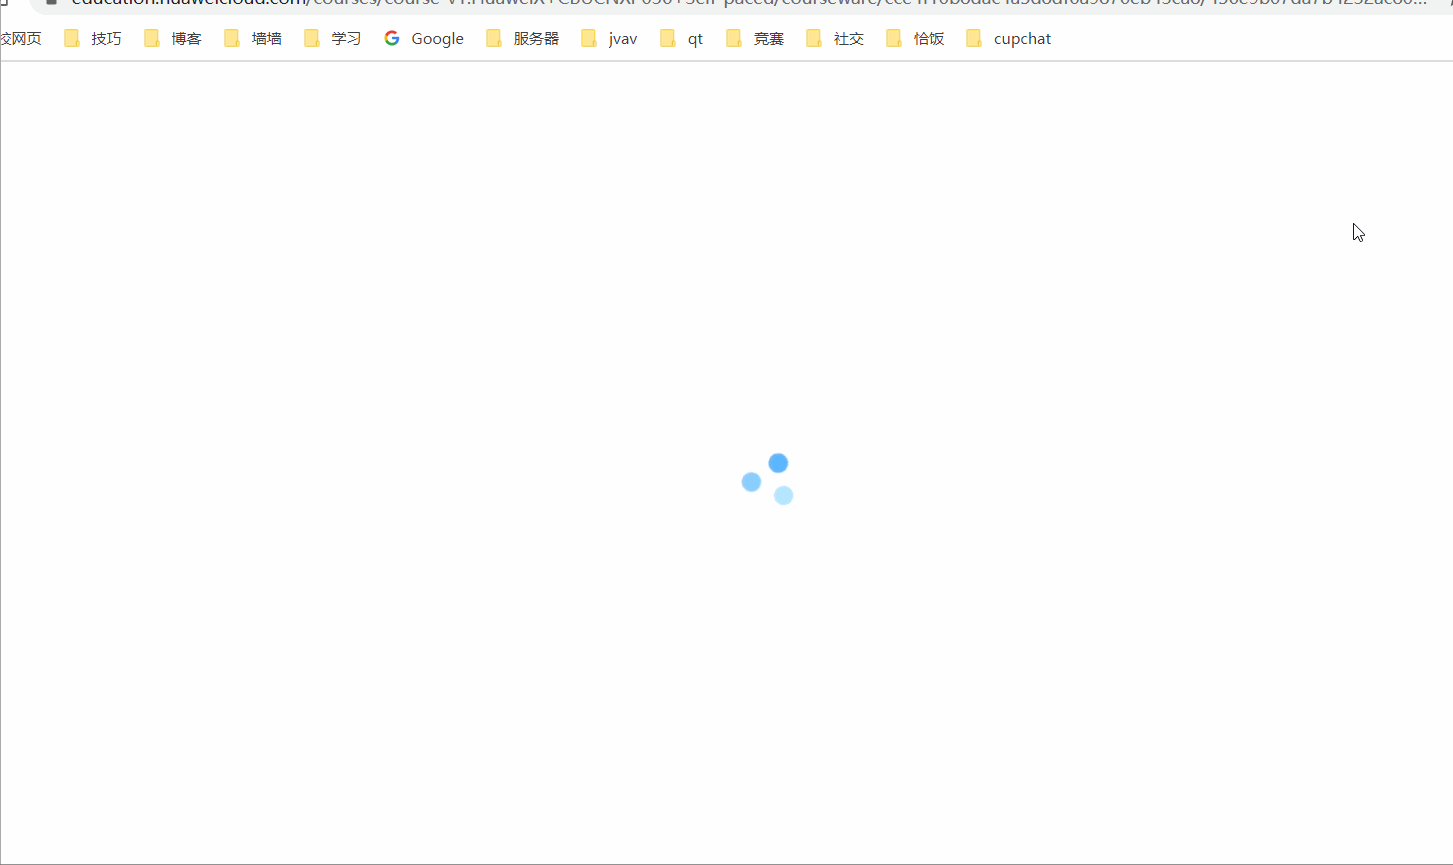Click the 恰饭 folder icon

tap(893, 38)
